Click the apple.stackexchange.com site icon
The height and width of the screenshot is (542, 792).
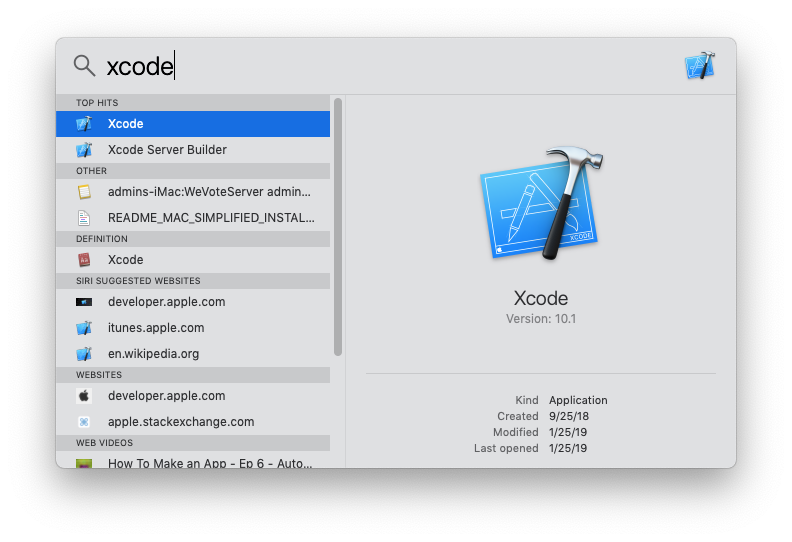[x=84, y=422]
